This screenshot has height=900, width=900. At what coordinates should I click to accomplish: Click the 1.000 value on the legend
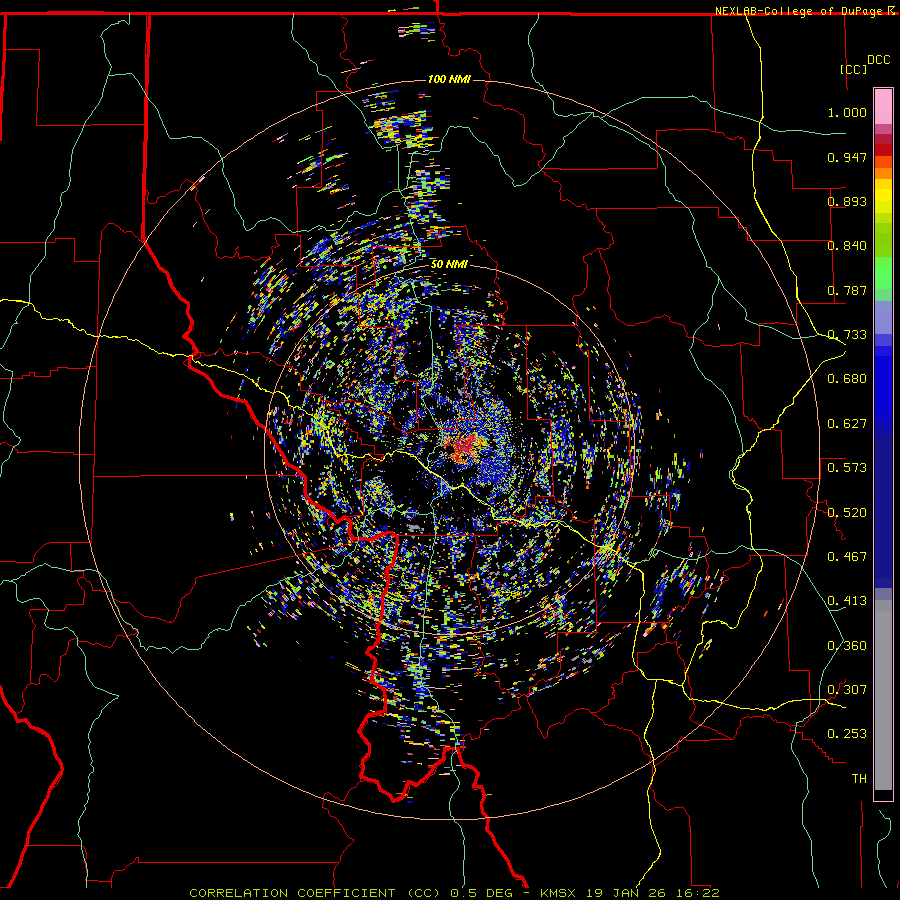847,112
